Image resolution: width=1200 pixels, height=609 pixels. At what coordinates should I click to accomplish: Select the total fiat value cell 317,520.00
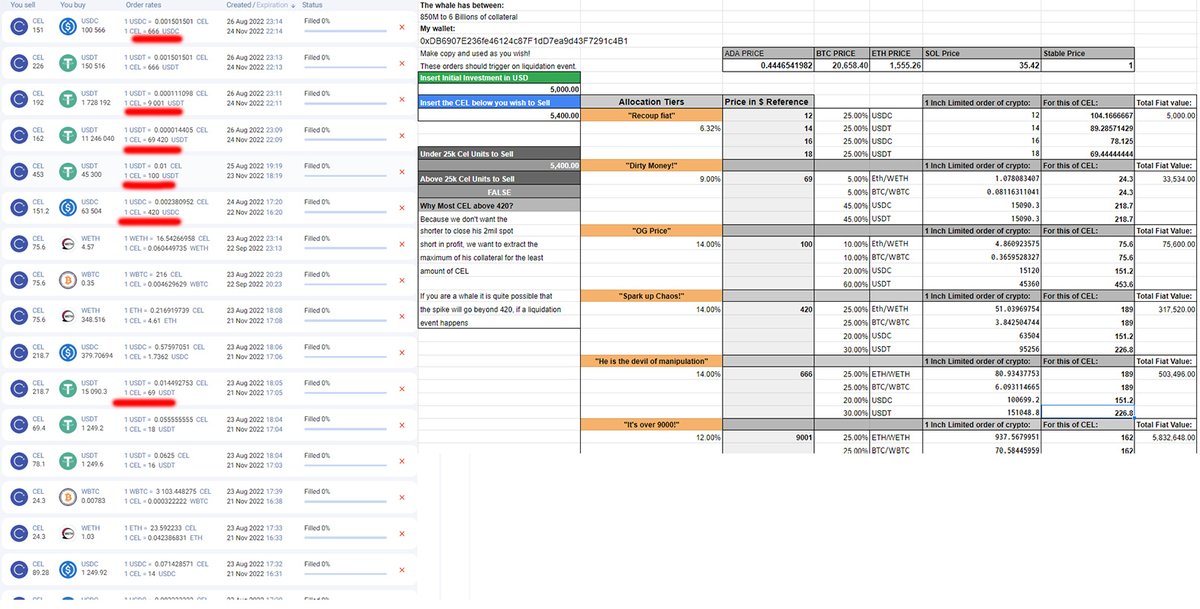[1166, 309]
